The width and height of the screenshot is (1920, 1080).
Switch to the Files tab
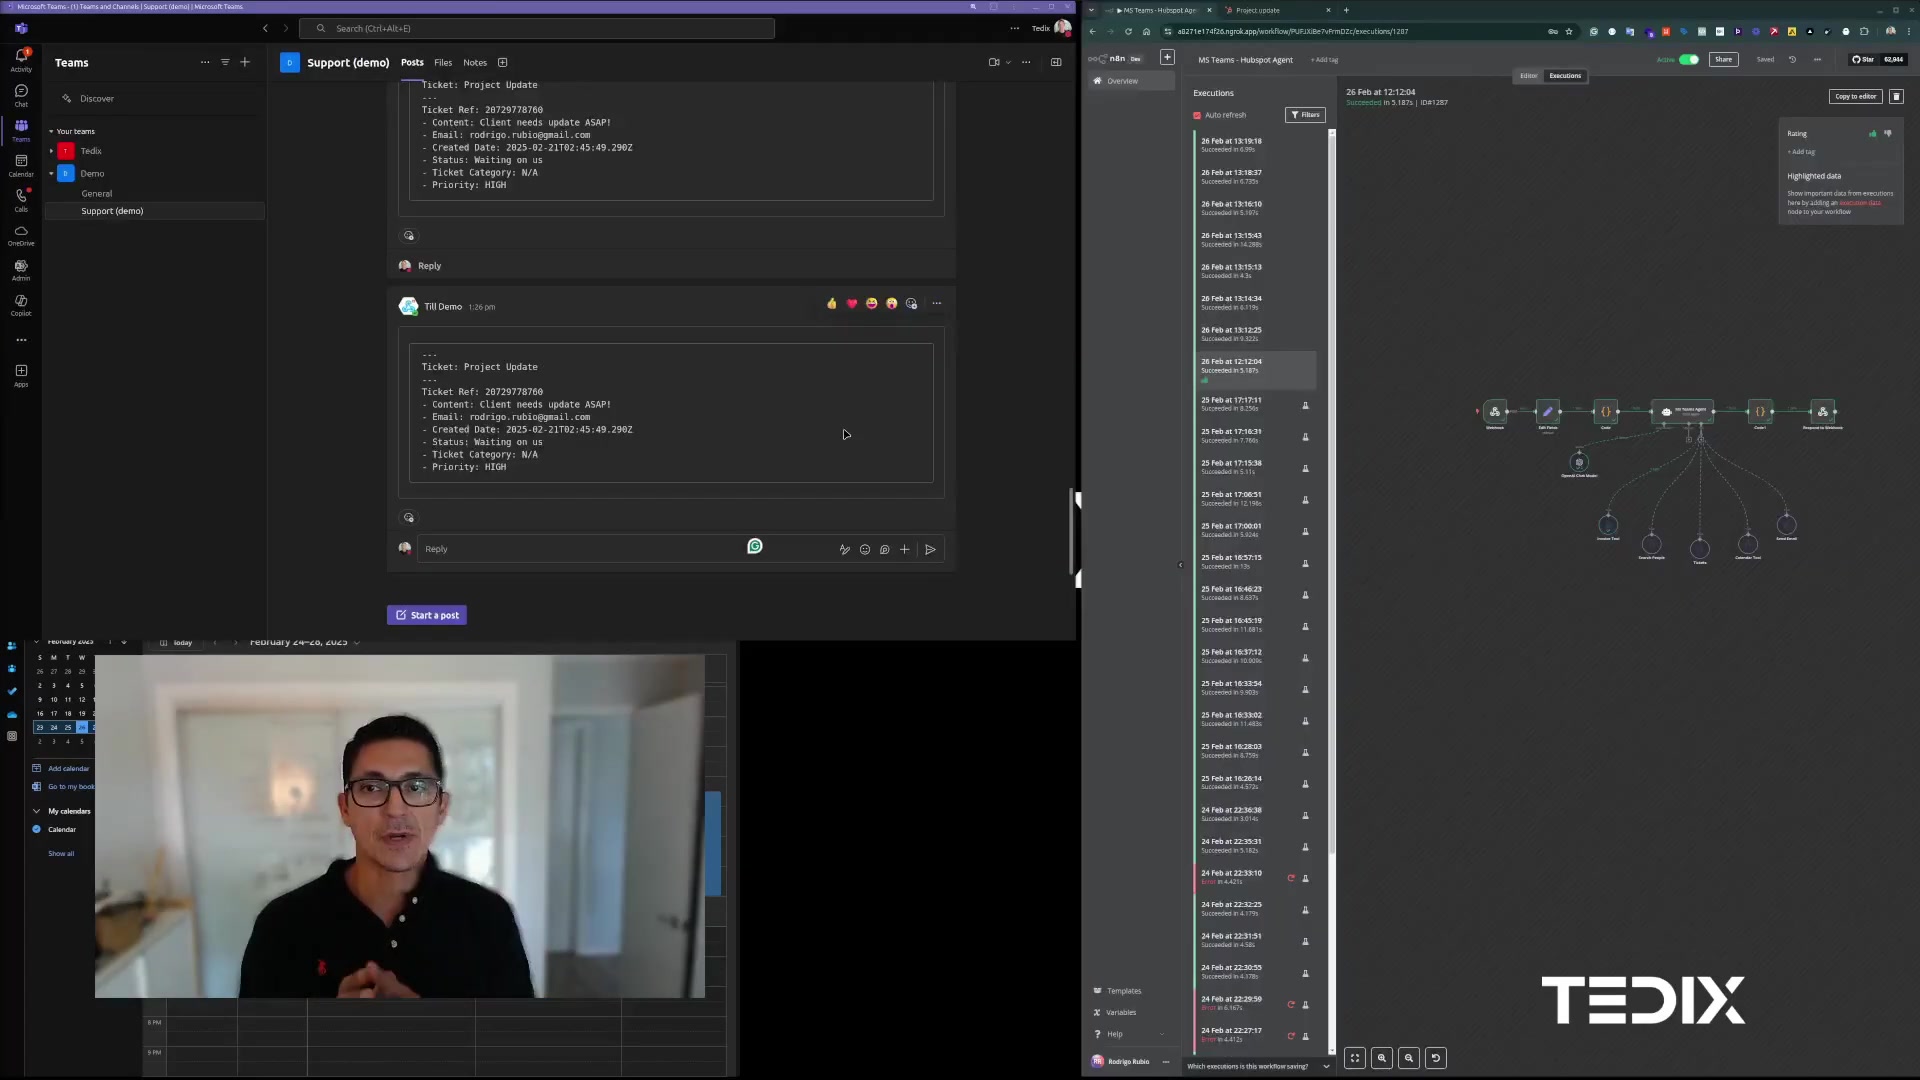click(x=443, y=62)
